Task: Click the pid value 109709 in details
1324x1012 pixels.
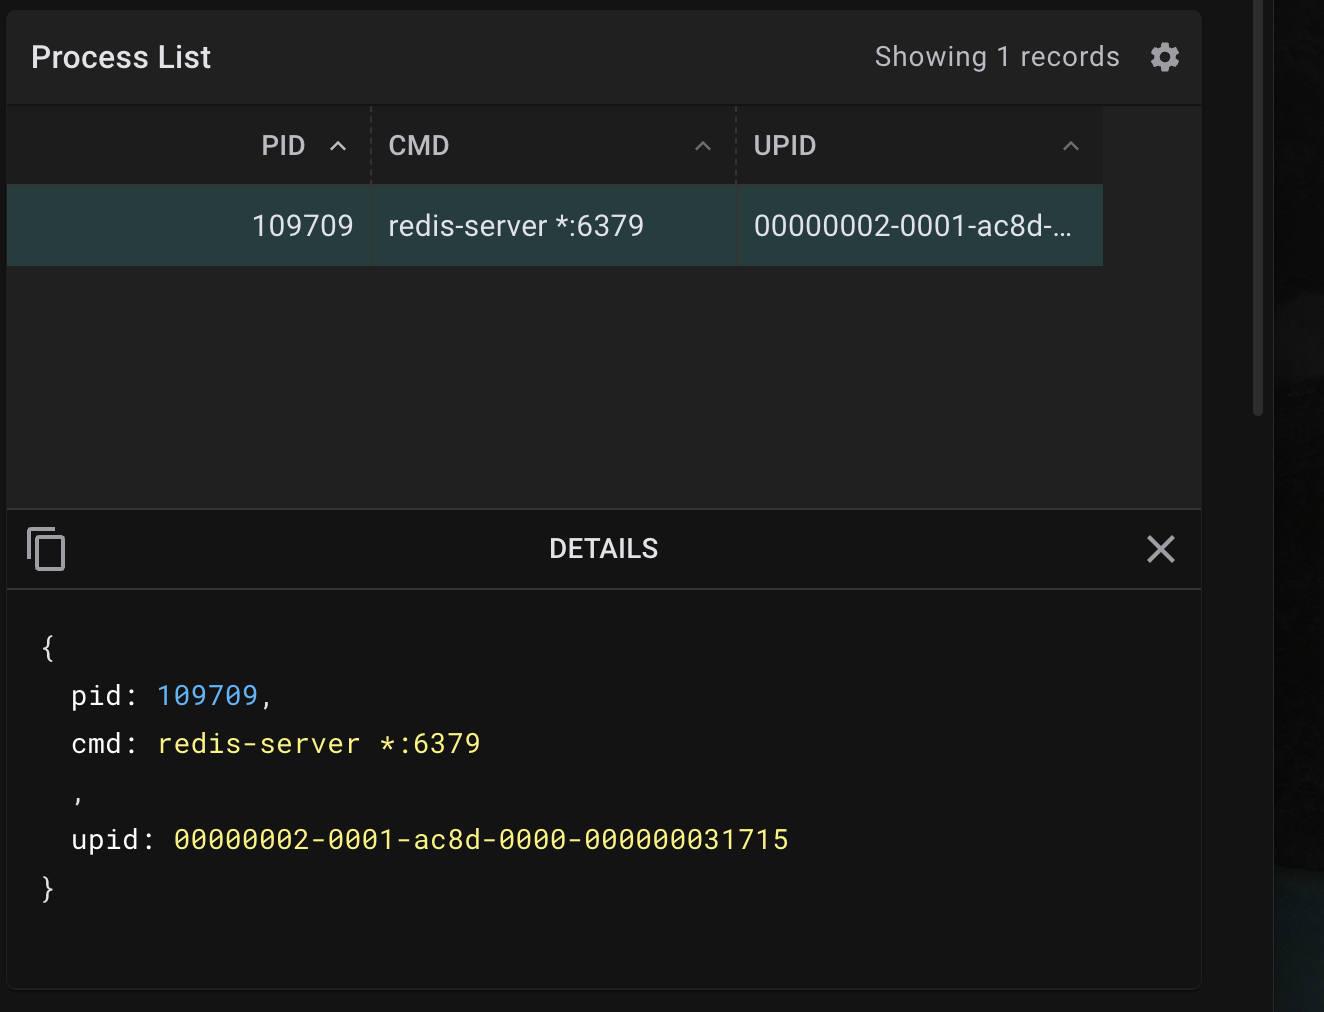Action: tap(208, 695)
